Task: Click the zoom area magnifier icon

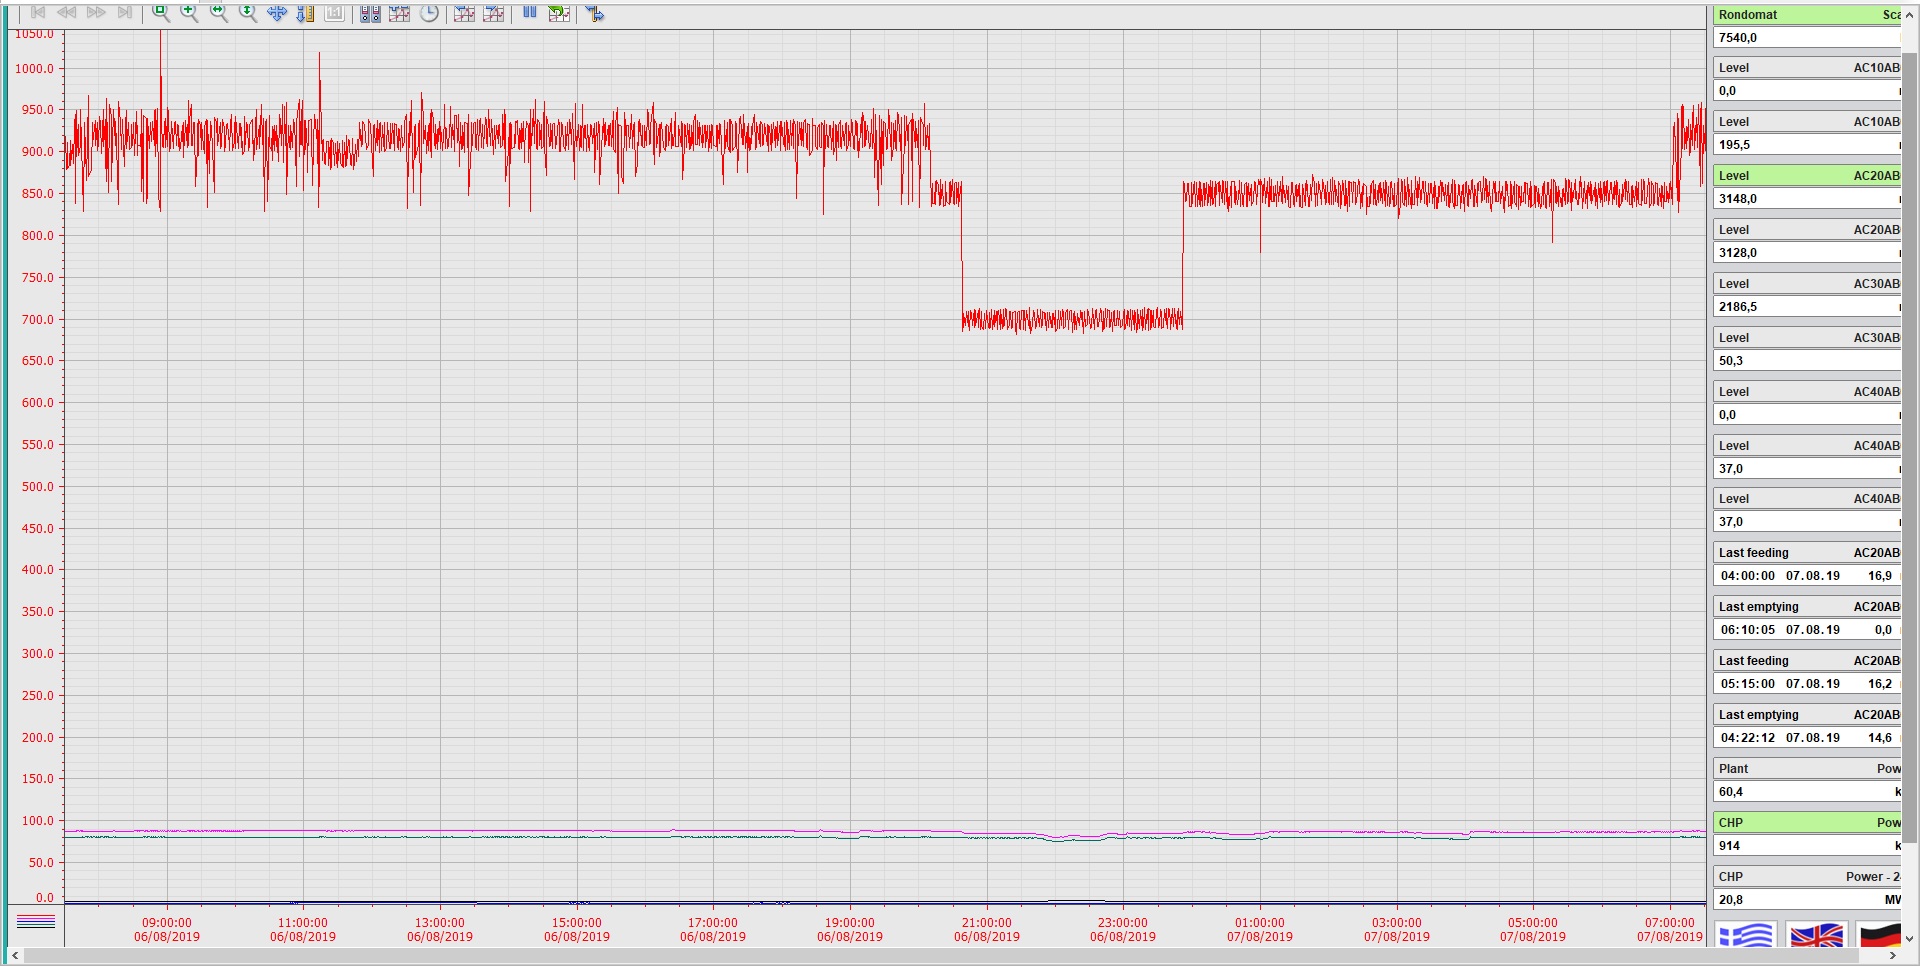Action: (160, 13)
